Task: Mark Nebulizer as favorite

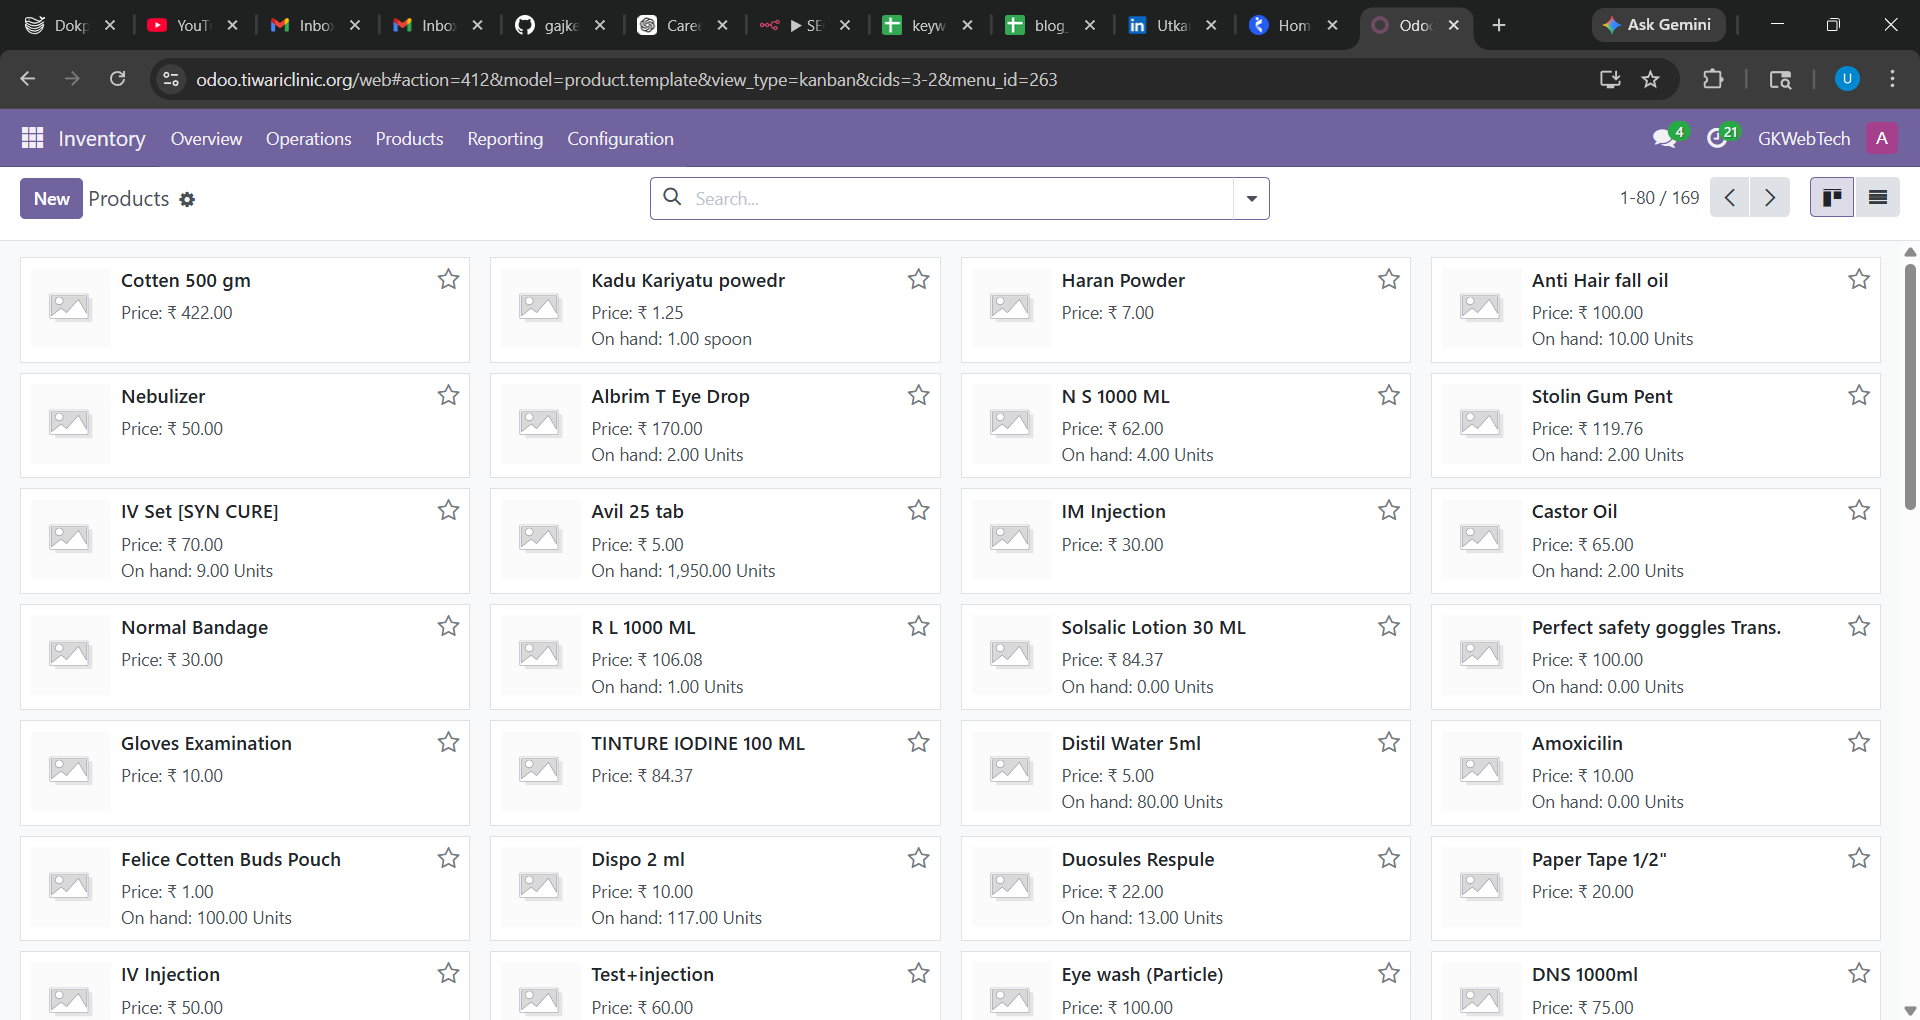Action: tap(447, 396)
